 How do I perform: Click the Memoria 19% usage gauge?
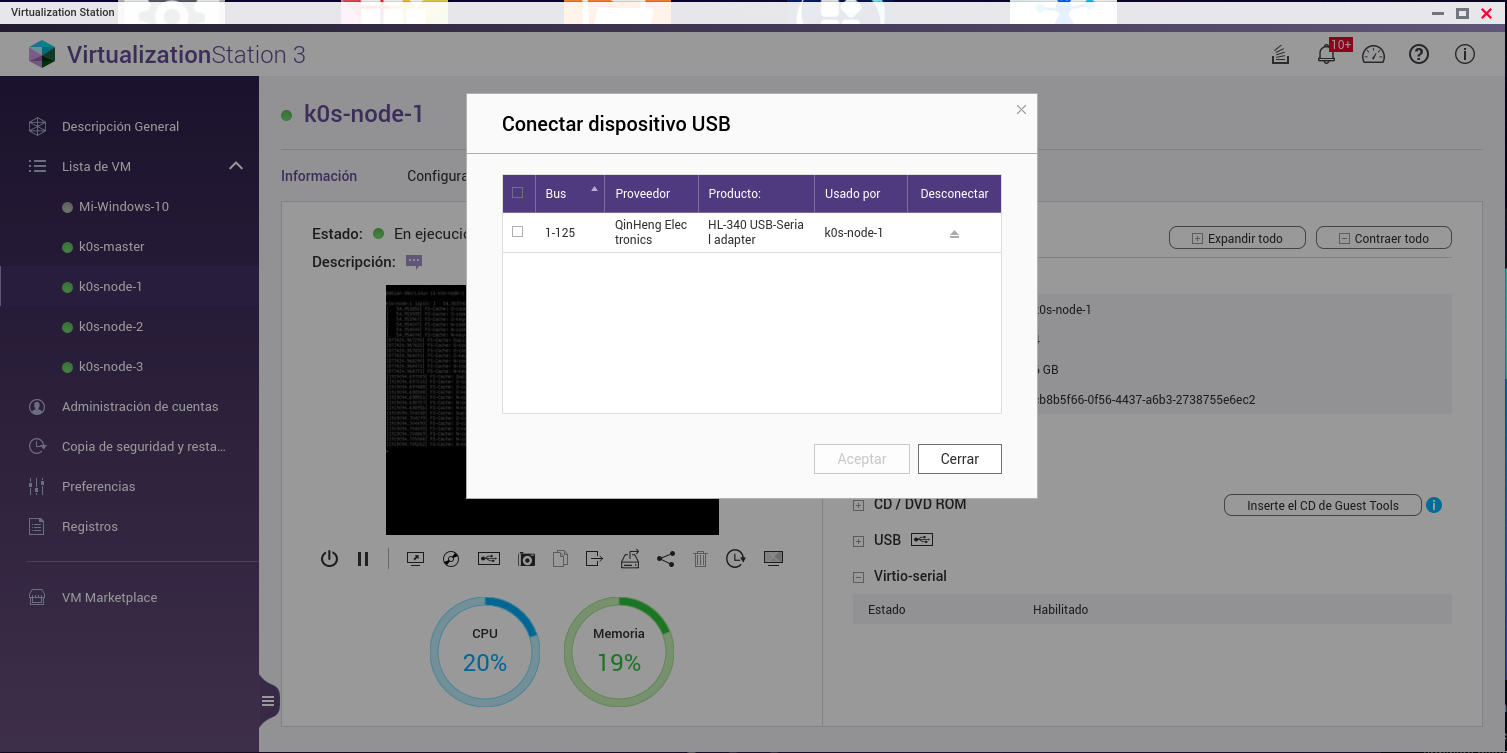tap(619, 653)
